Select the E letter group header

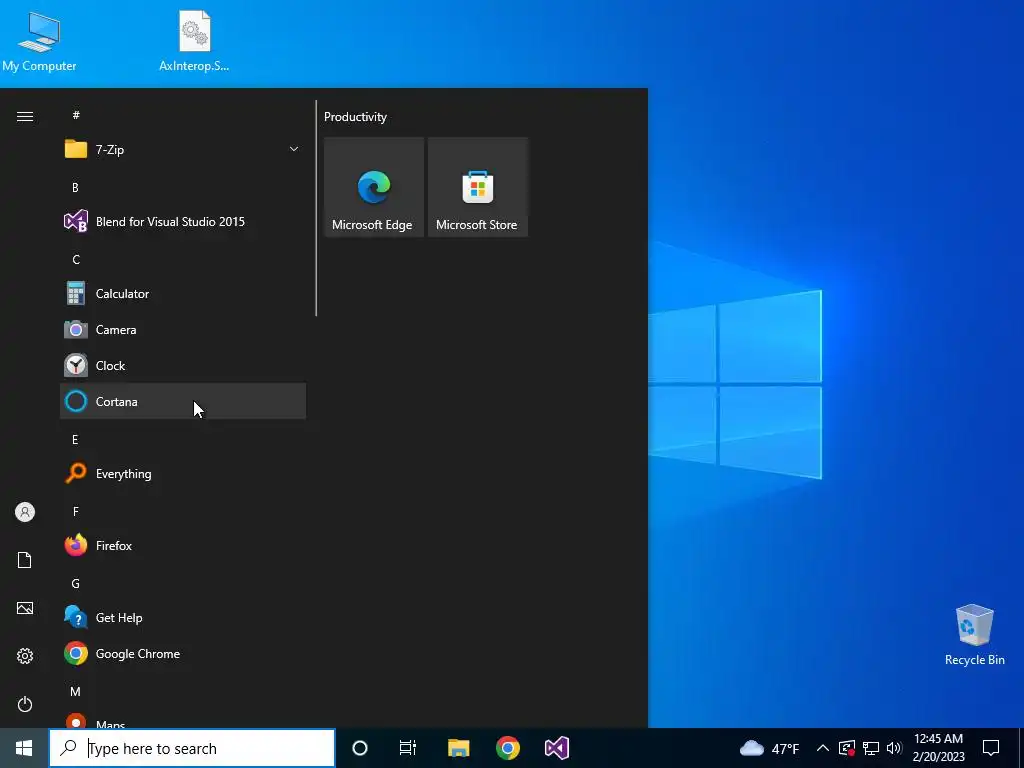75,440
